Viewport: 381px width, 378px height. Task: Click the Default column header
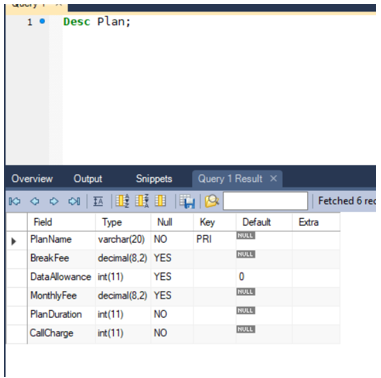pos(264,222)
